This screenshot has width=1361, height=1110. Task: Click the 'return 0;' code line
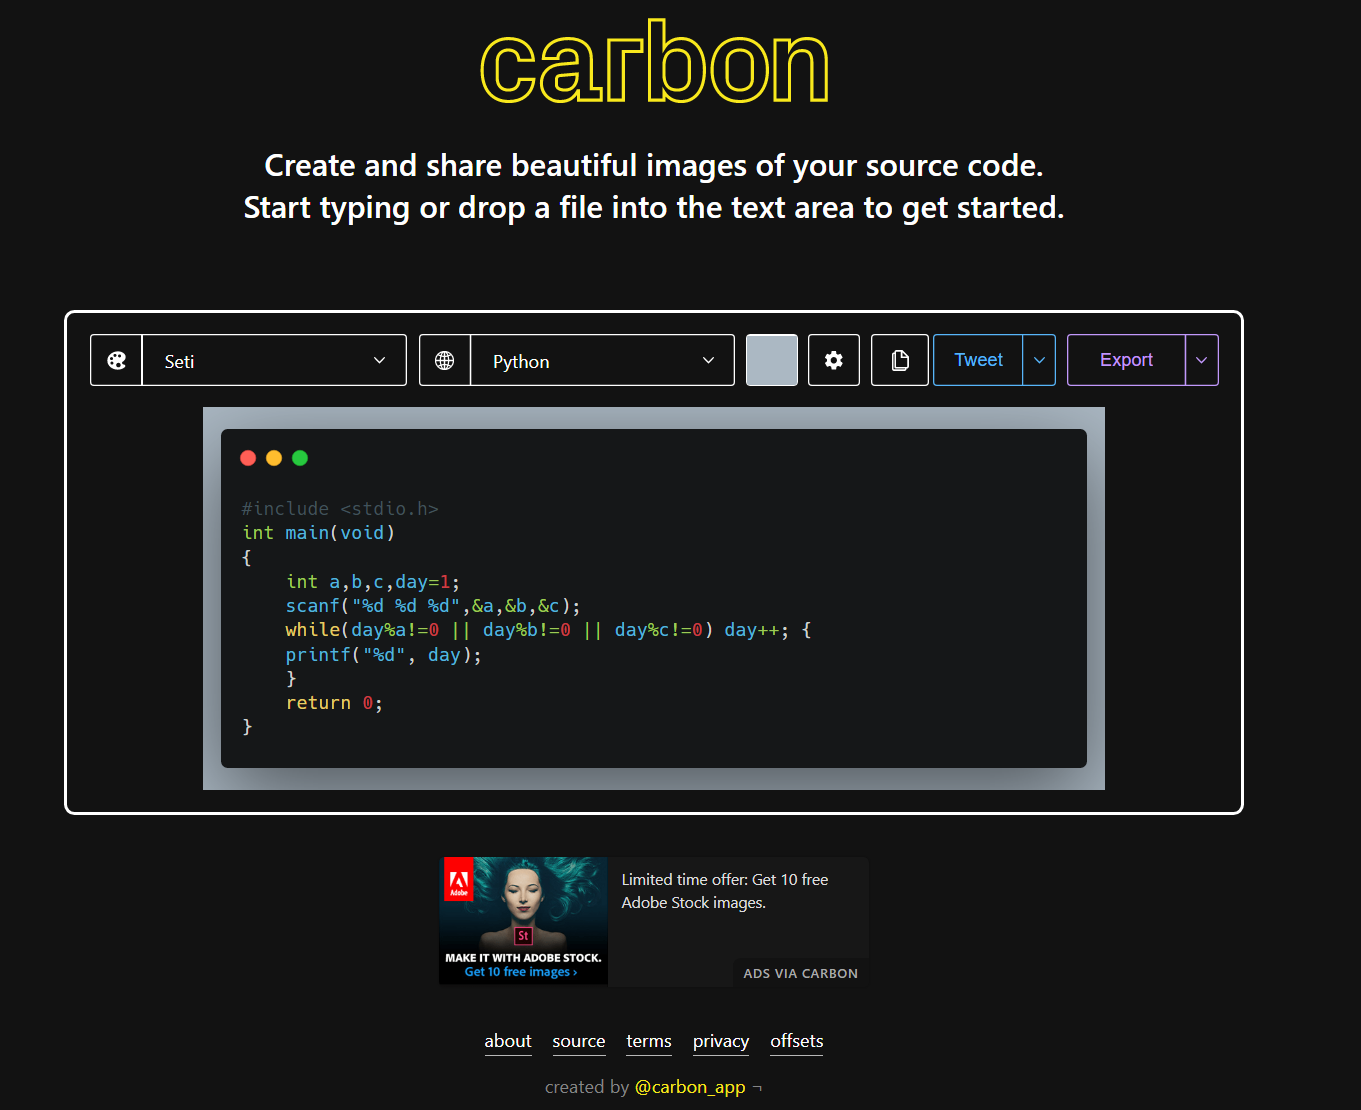pyautogui.click(x=334, y=703)
